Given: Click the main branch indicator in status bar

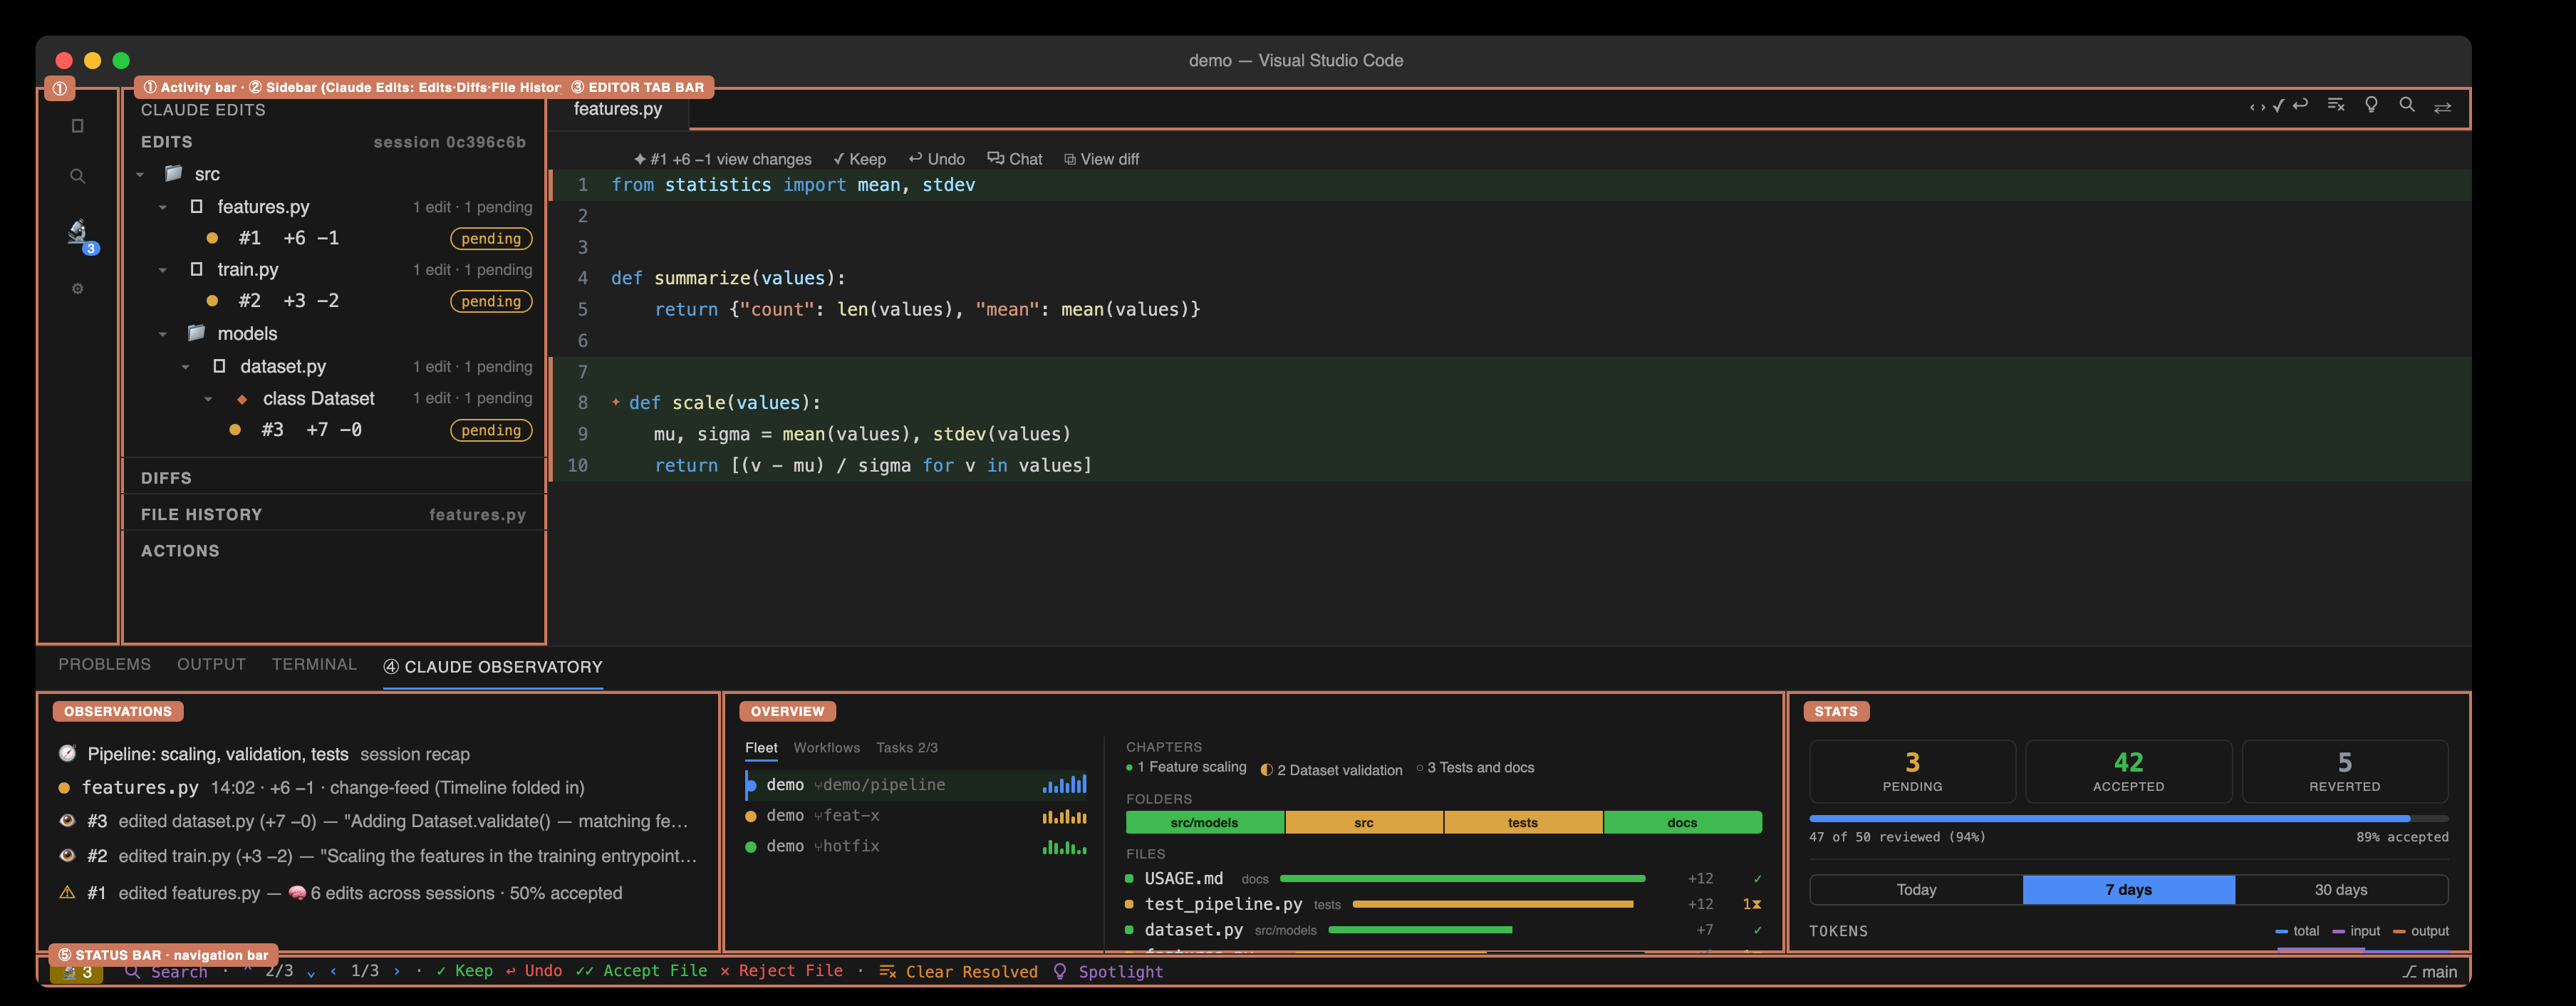Looking at the screenshot, I should pos(2430,971).
